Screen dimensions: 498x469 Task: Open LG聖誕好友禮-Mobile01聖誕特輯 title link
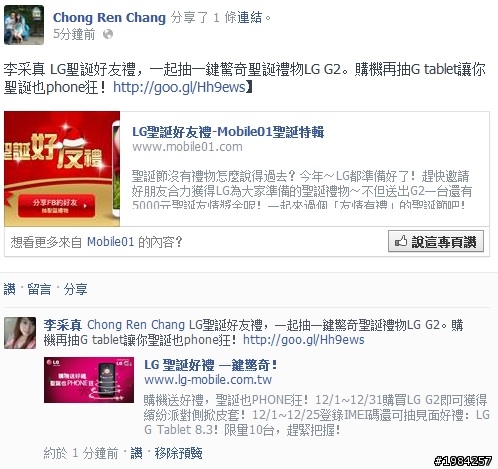coord(228,132)
